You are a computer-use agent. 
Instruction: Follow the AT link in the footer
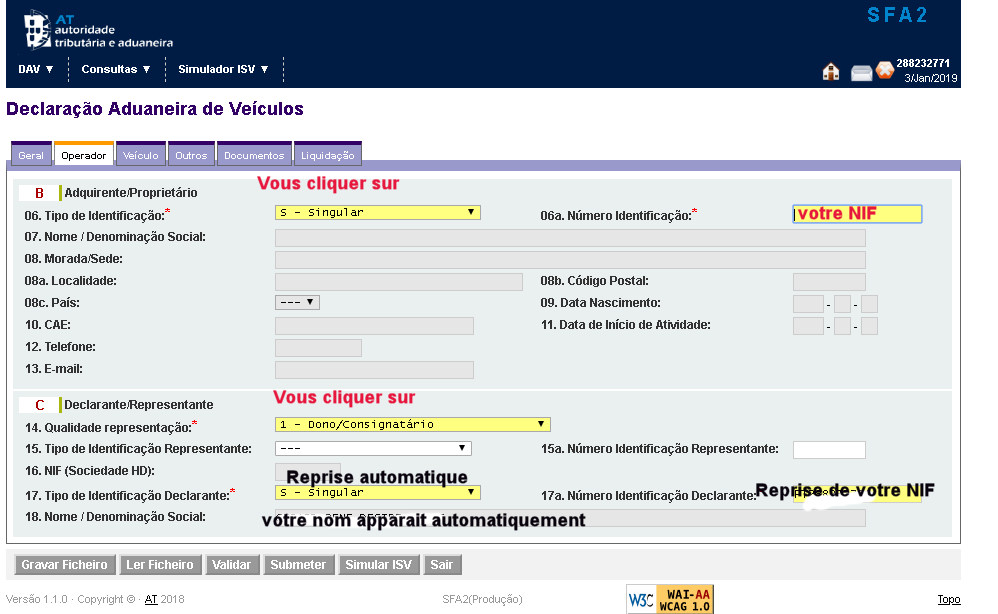click(x=151, y=599)
